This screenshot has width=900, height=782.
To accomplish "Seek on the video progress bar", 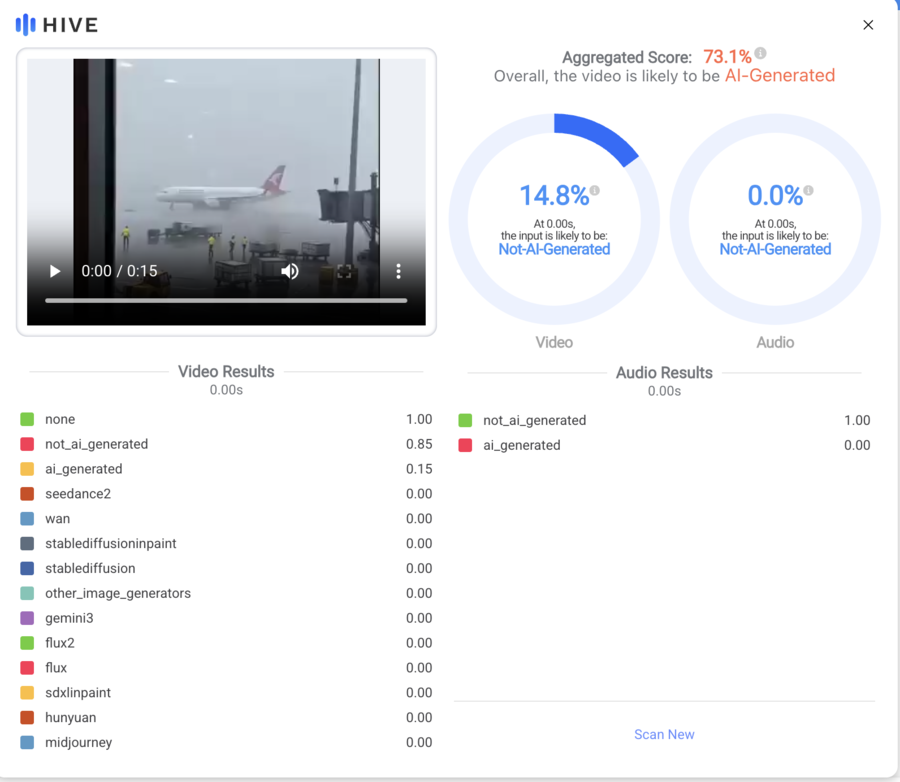I will point(226,300).
